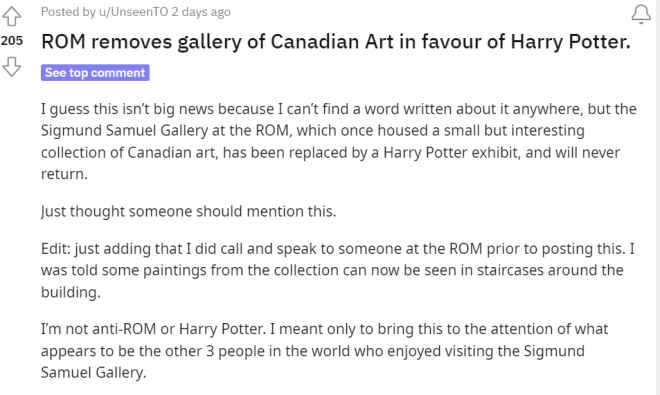Viewport: 660px width, 395px height.
Task: Click the paragraph starting 'I'm not anti-ROM'
Action: (x=325, y=350)
